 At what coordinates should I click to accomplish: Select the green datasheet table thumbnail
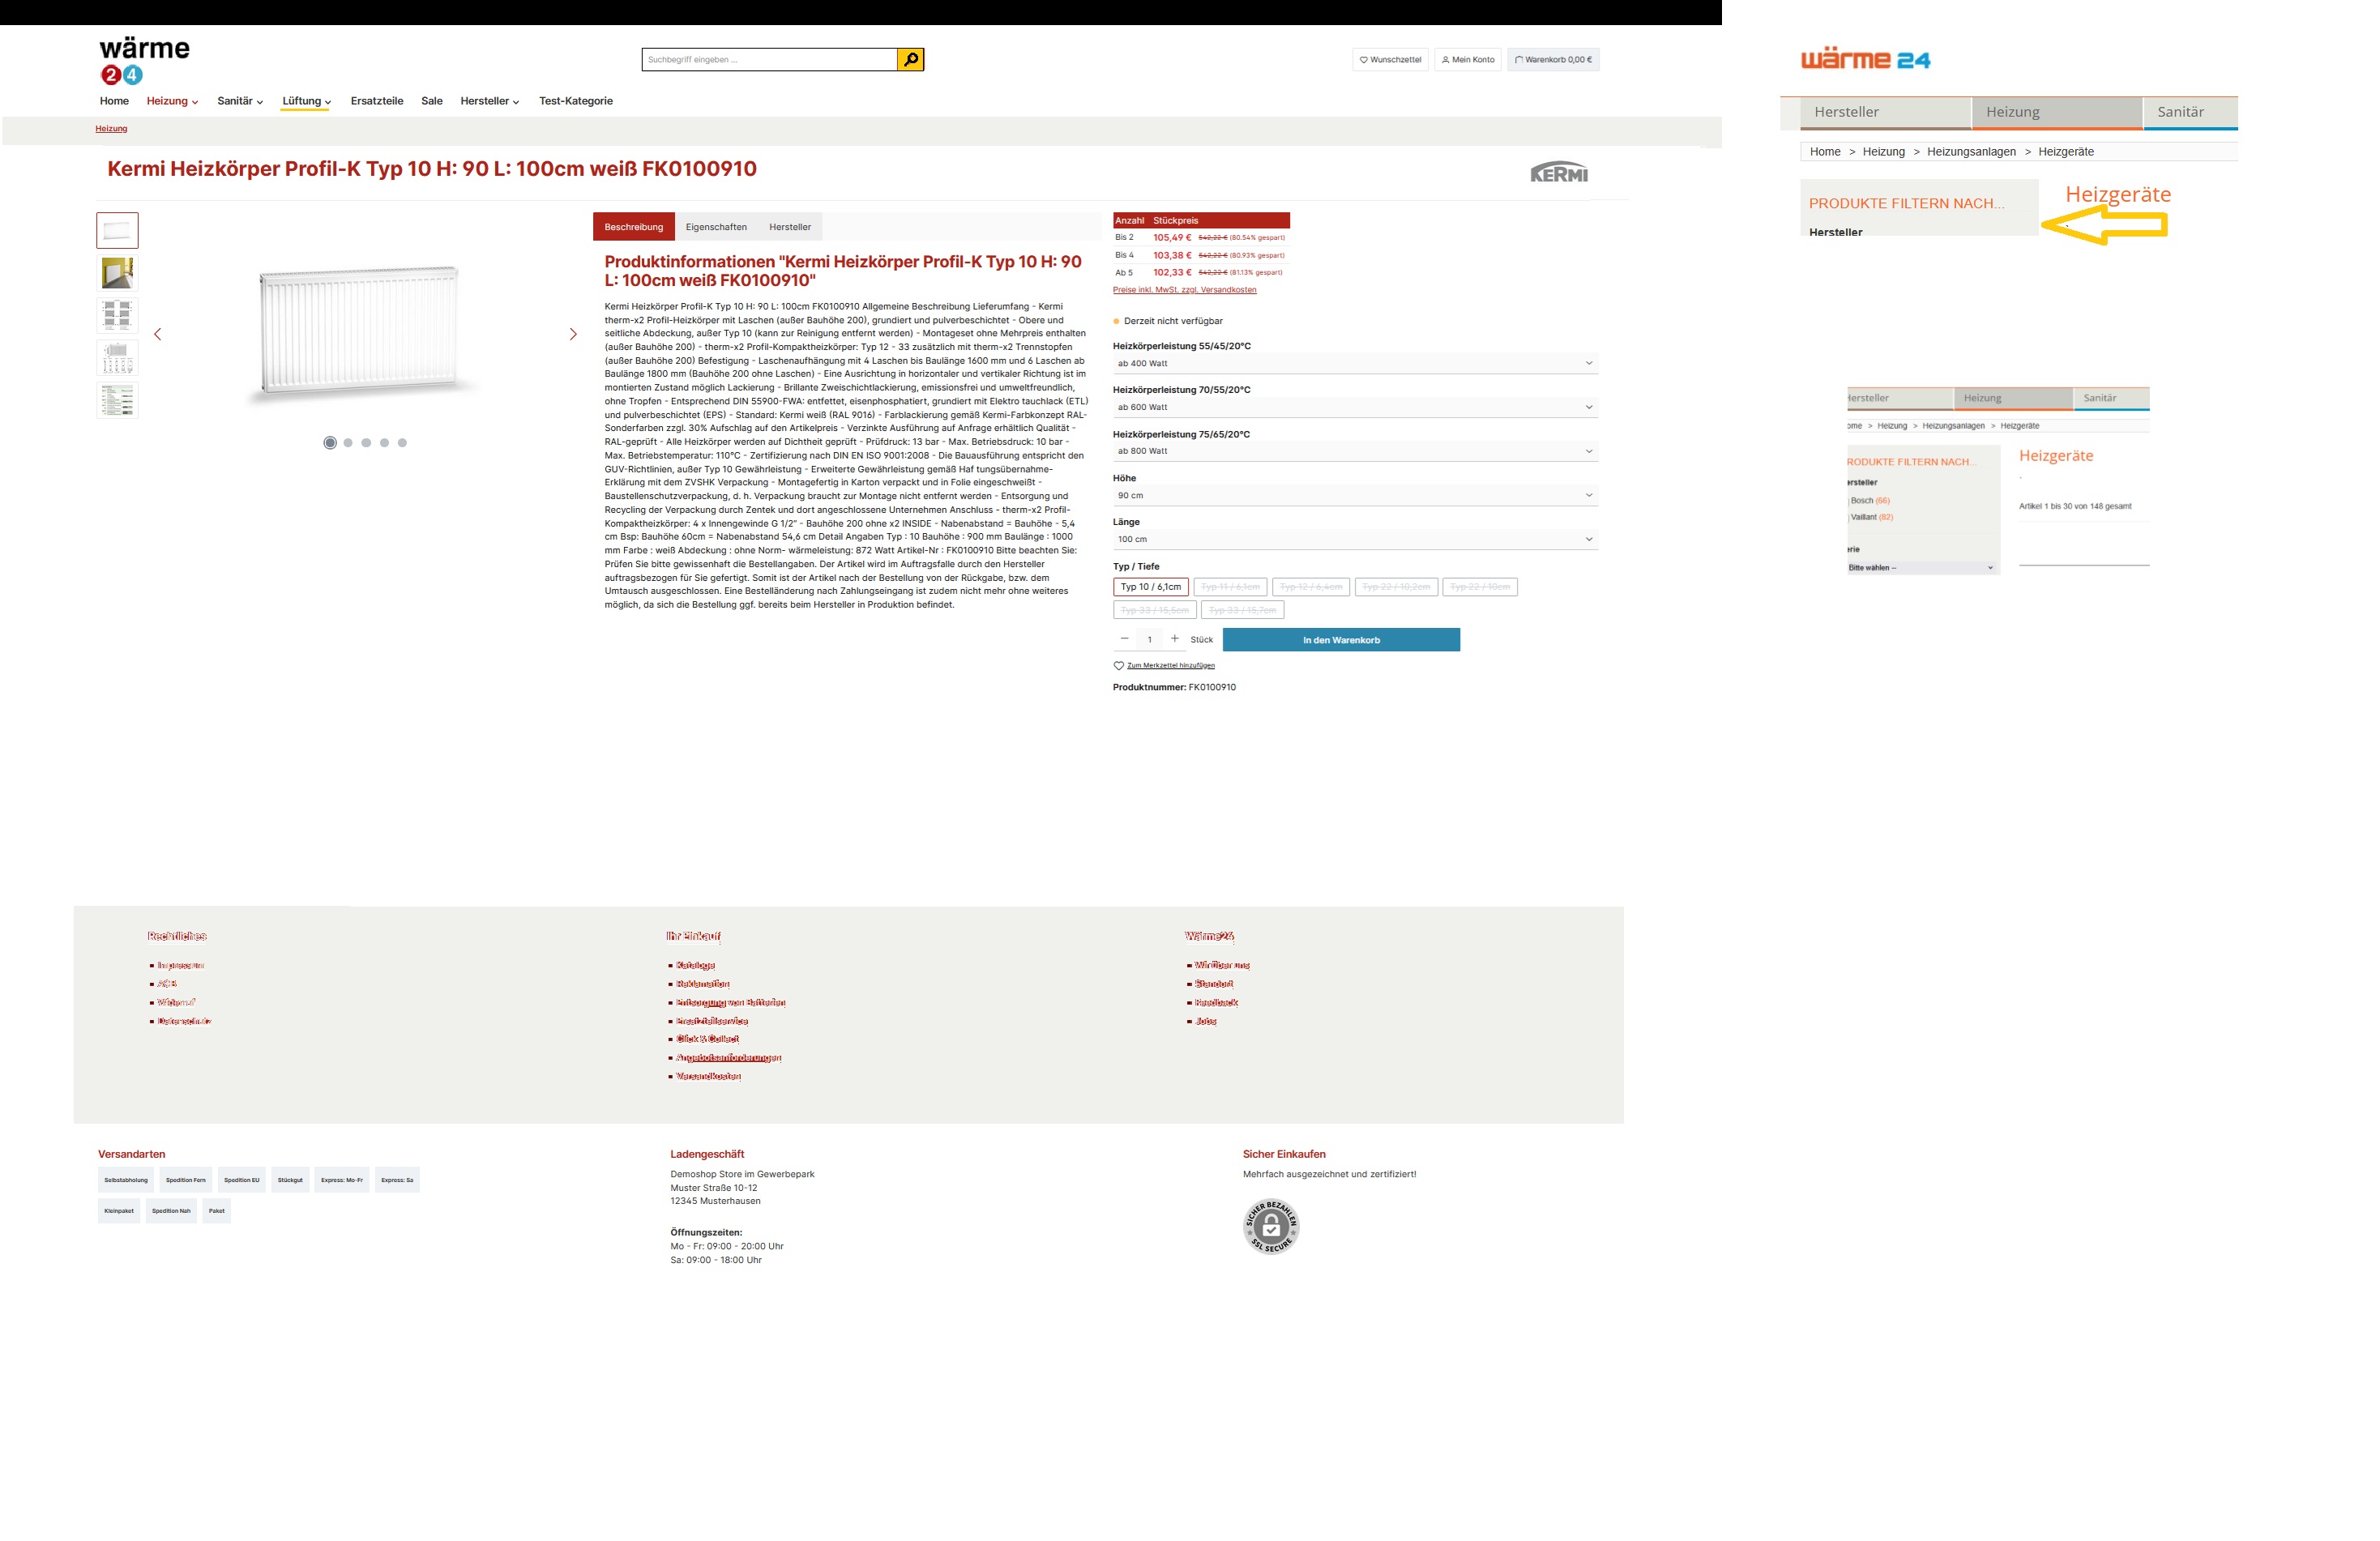click(x=117, y=400)
